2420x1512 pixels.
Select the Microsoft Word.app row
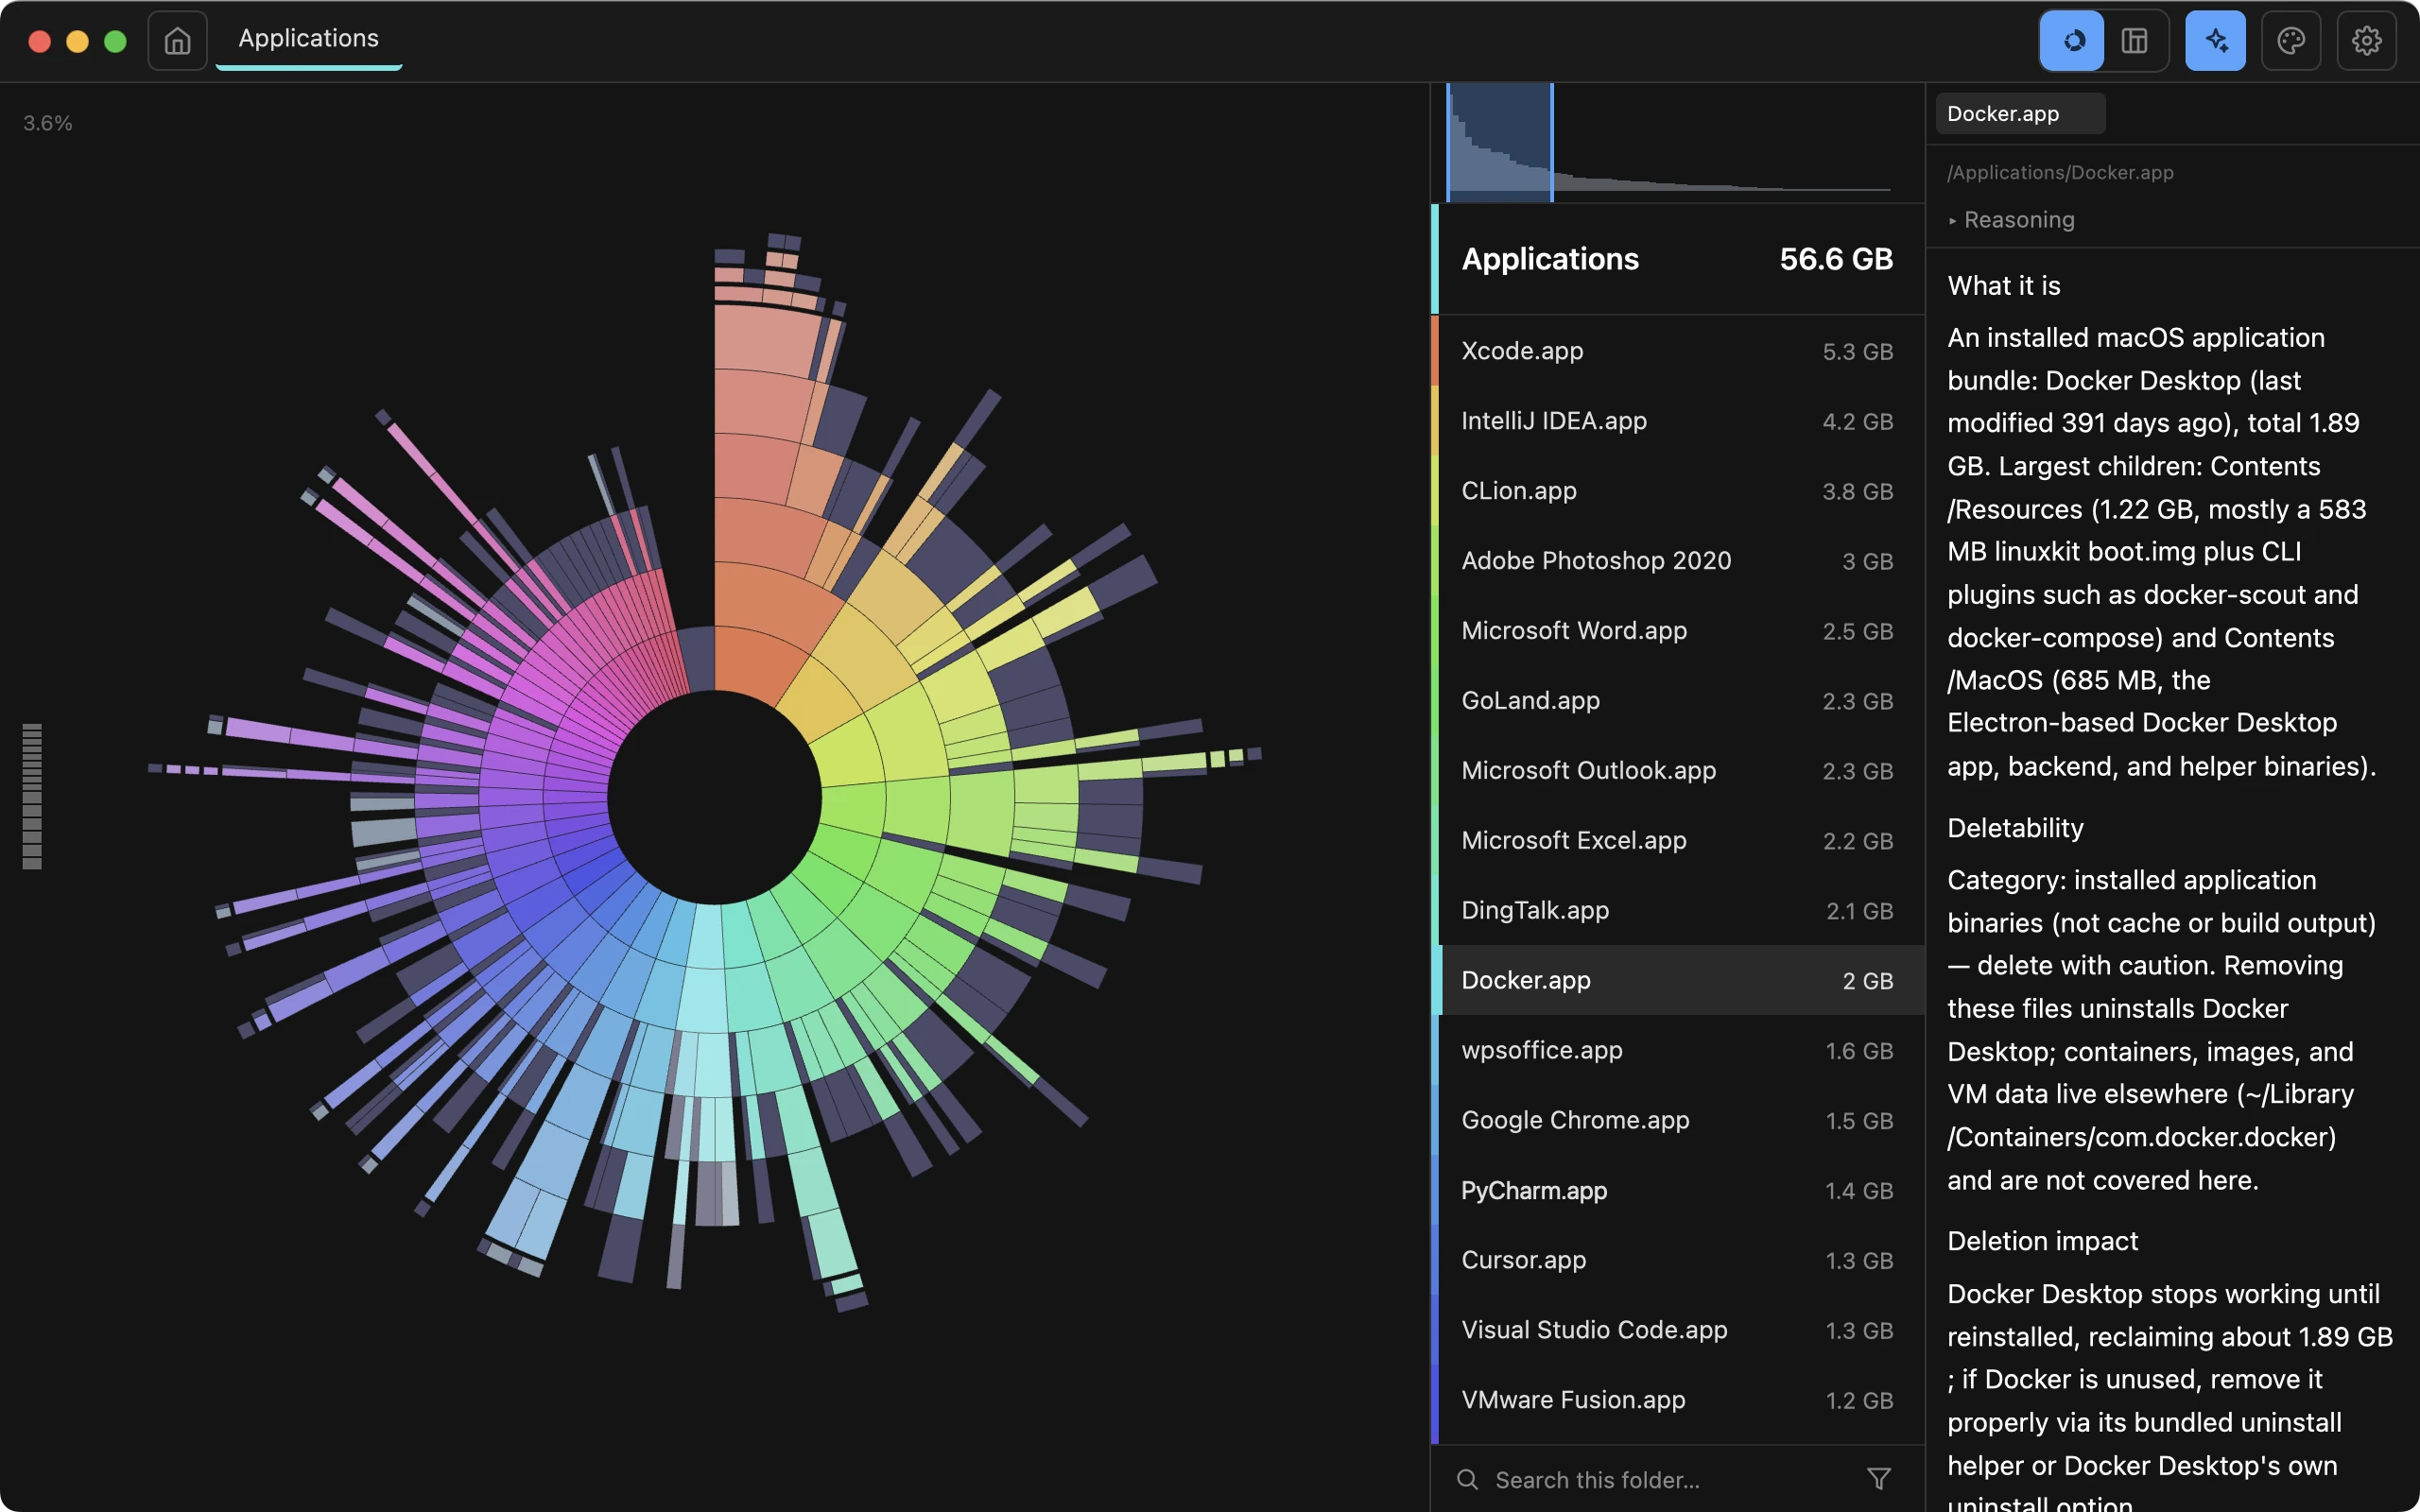[x=1679, y=631]
